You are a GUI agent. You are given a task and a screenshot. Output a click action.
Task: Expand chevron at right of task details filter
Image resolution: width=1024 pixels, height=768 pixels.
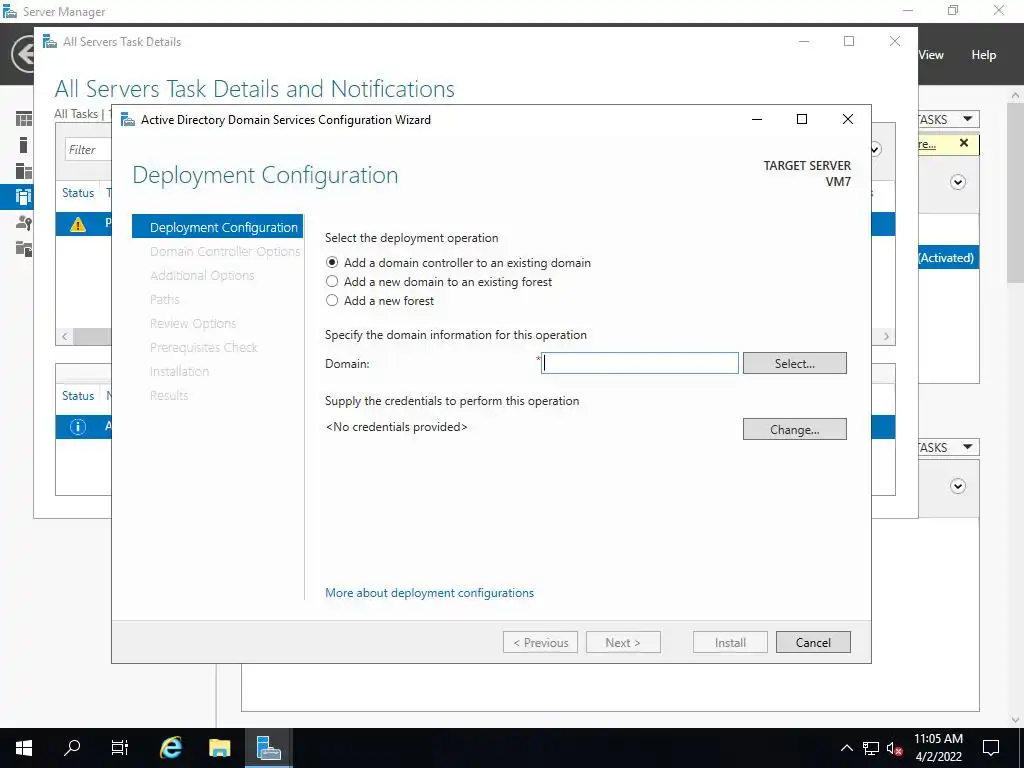click(x=875, y=150)
